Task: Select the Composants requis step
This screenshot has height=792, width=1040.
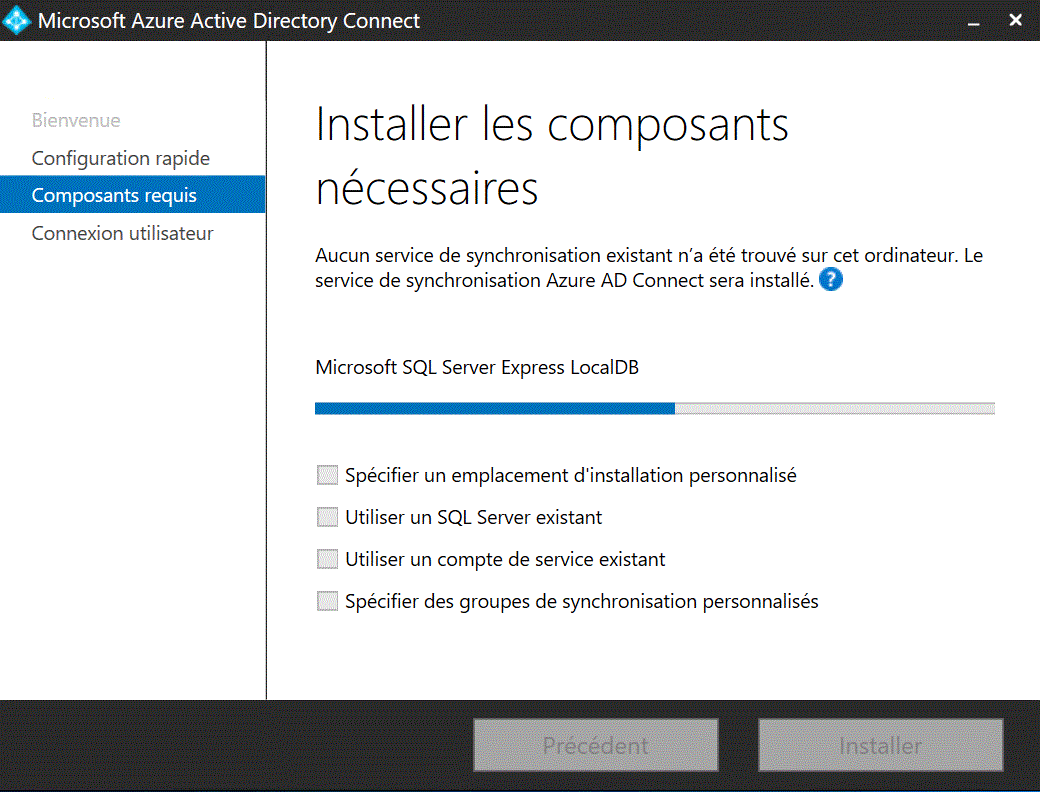Action: click(133, 194)
